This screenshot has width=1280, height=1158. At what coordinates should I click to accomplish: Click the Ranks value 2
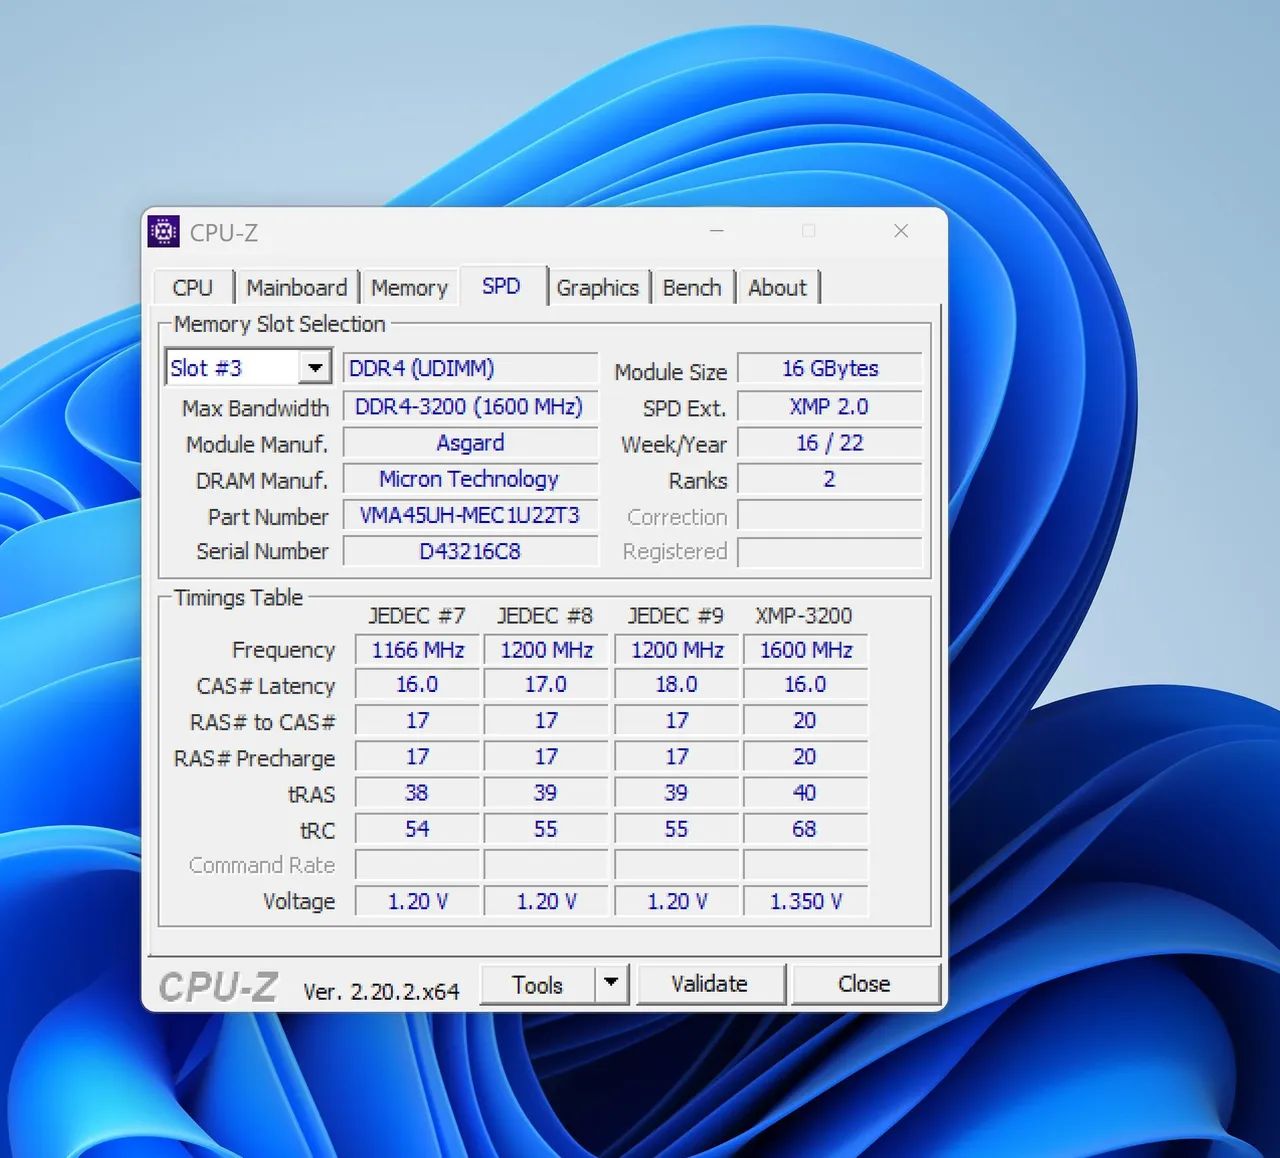pos(830,479)
